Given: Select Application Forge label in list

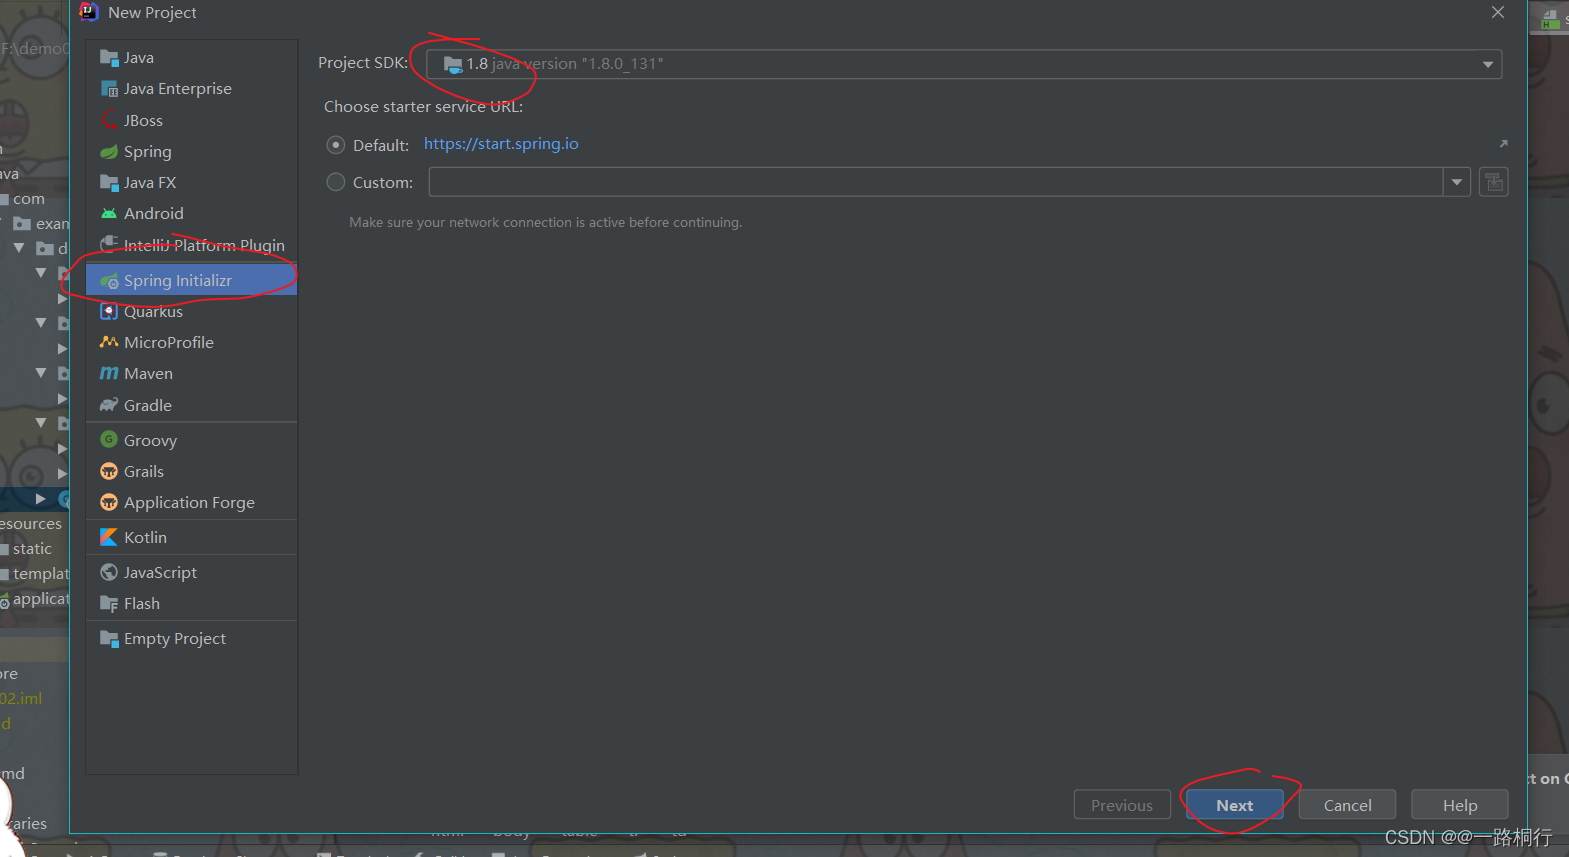Looking at the screenshot, I should pos(189,503).
